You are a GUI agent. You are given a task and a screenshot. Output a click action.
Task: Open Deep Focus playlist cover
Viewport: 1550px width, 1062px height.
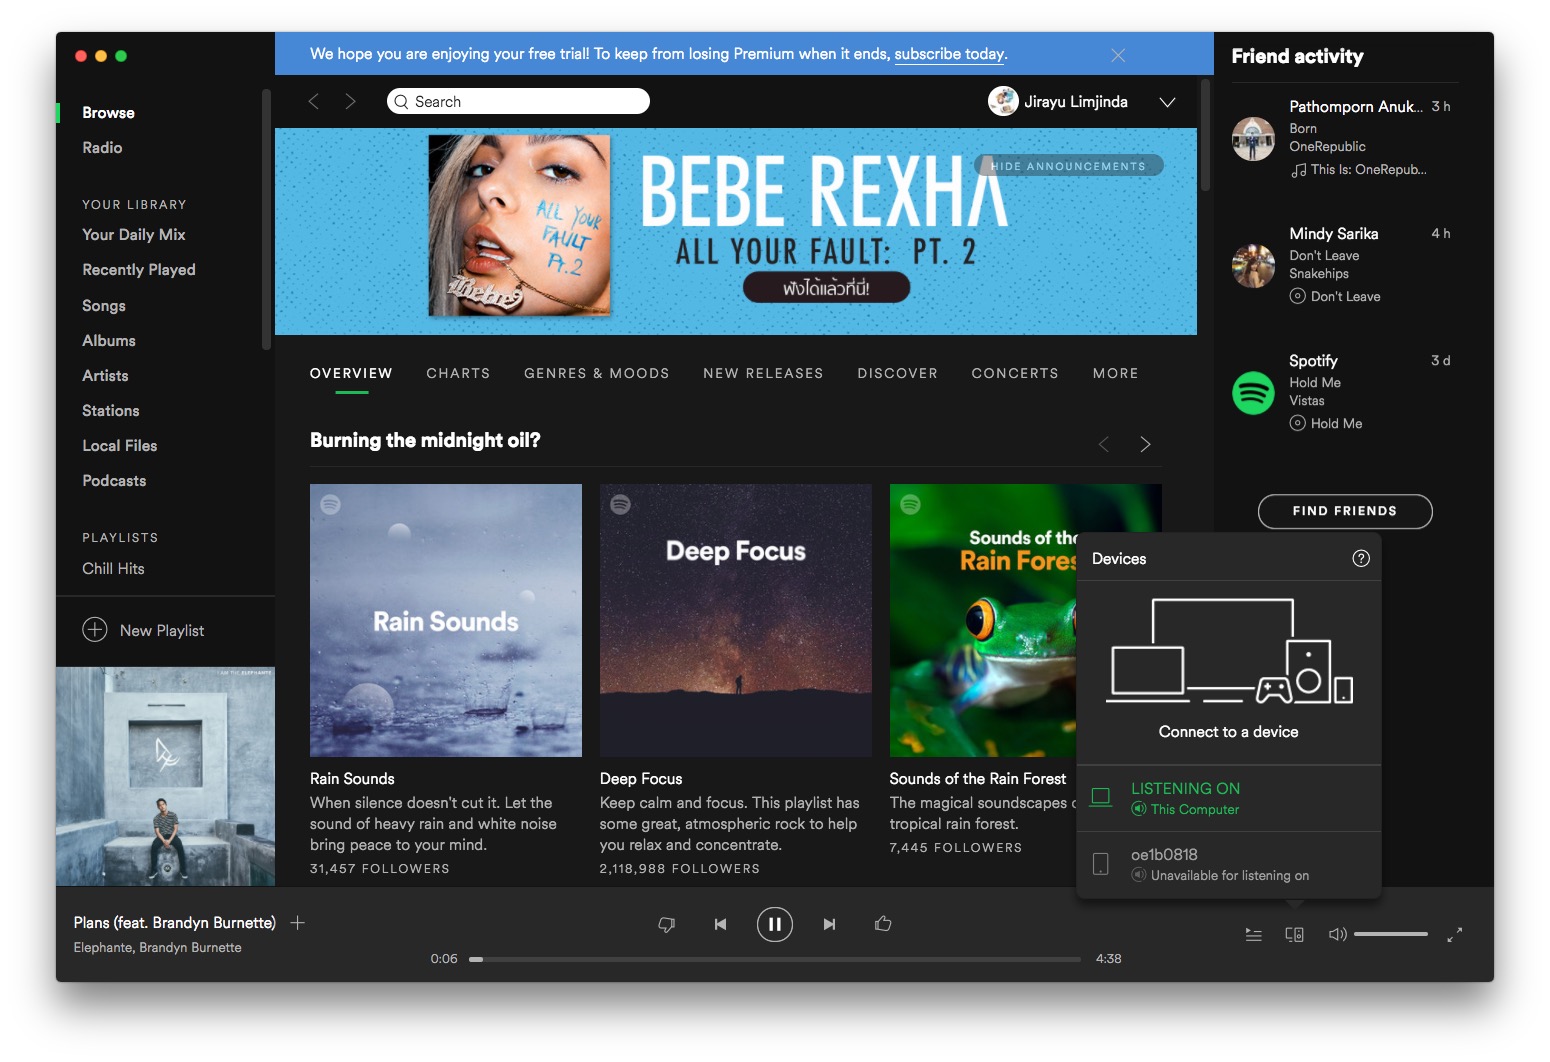pyautogui.click(x=736, y=620)
